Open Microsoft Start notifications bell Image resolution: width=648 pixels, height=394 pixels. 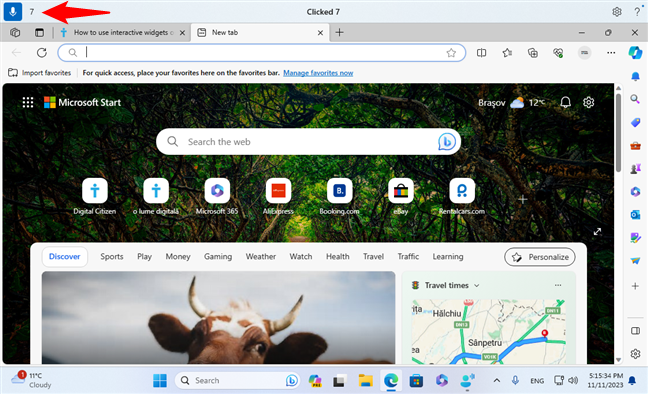tap(565, 102)
